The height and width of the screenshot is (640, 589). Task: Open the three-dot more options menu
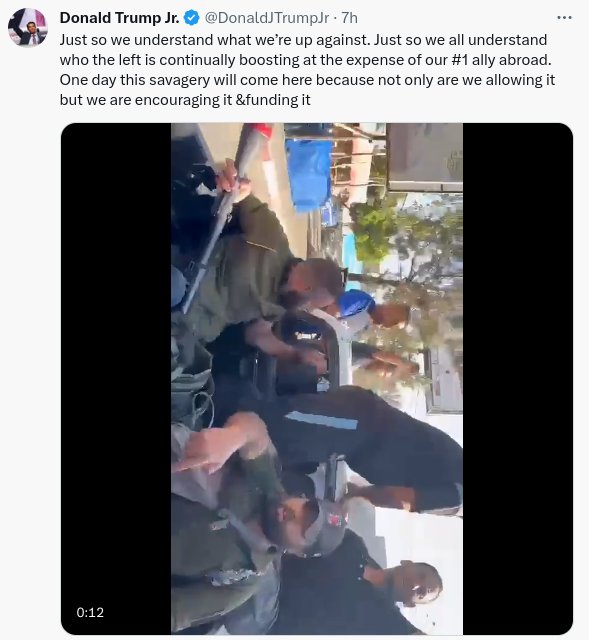point(564,18)
